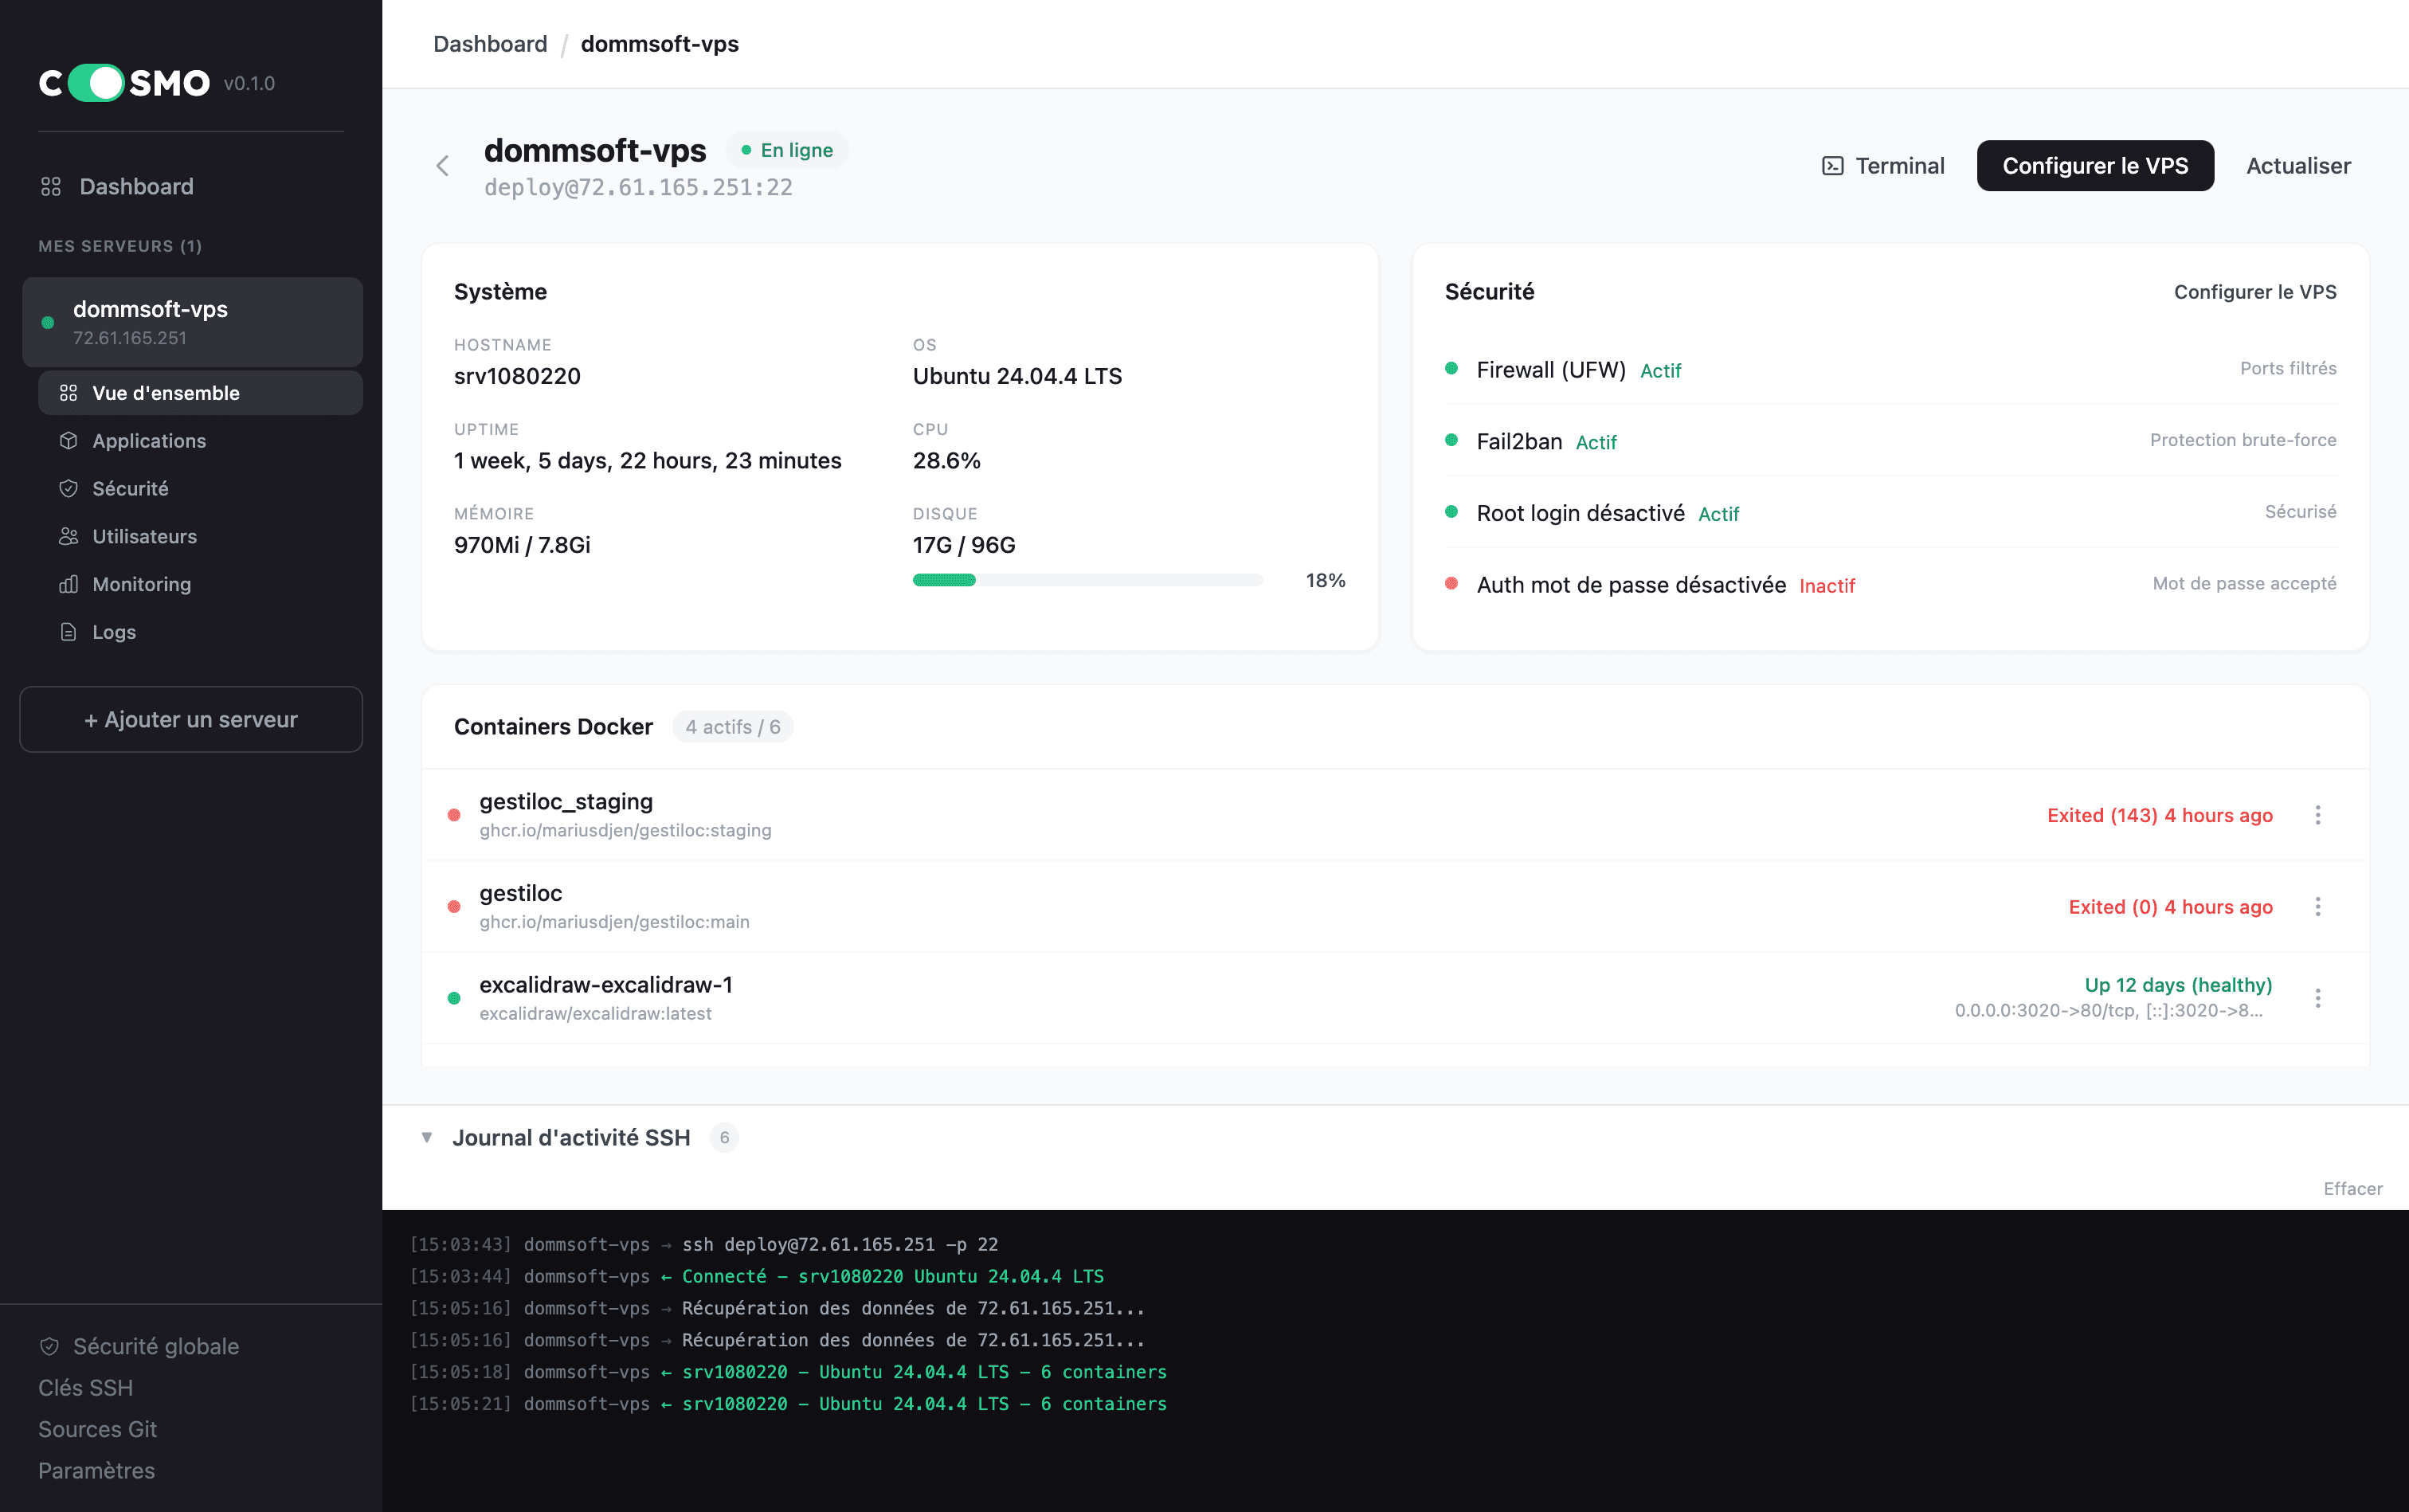Click the red Inactif status label
The image size is (2409, 1512).
pyautogui.click(x=1827, y=586)
